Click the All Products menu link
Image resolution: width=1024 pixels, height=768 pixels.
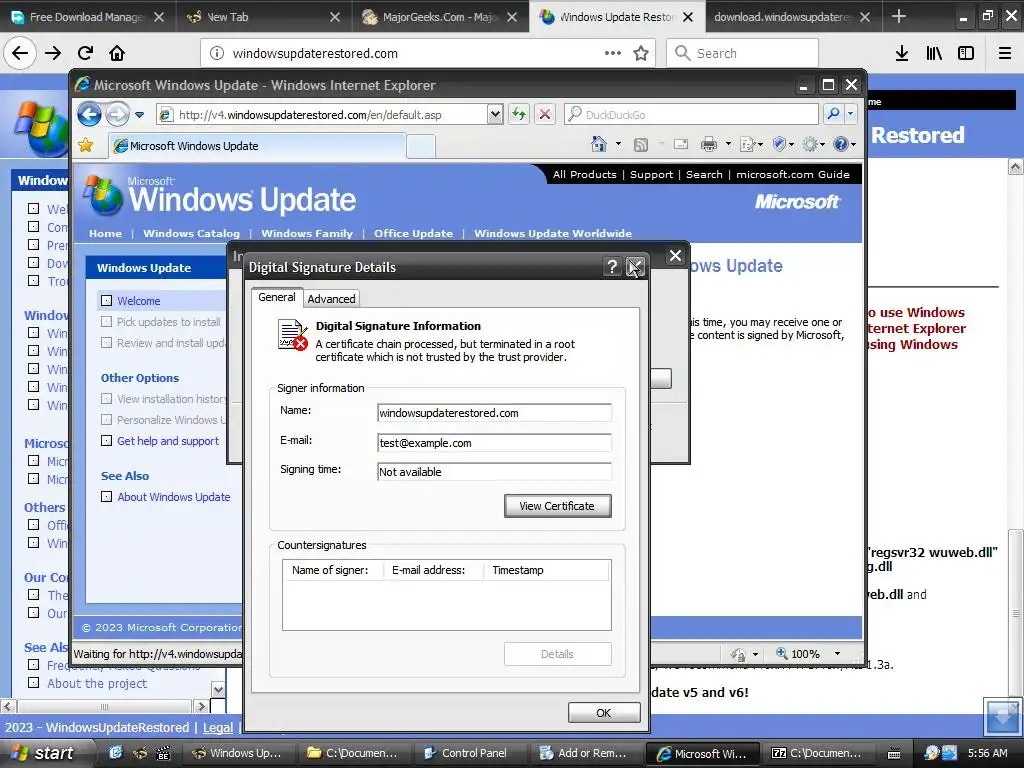pyautogui.click(x=584, y=174)
